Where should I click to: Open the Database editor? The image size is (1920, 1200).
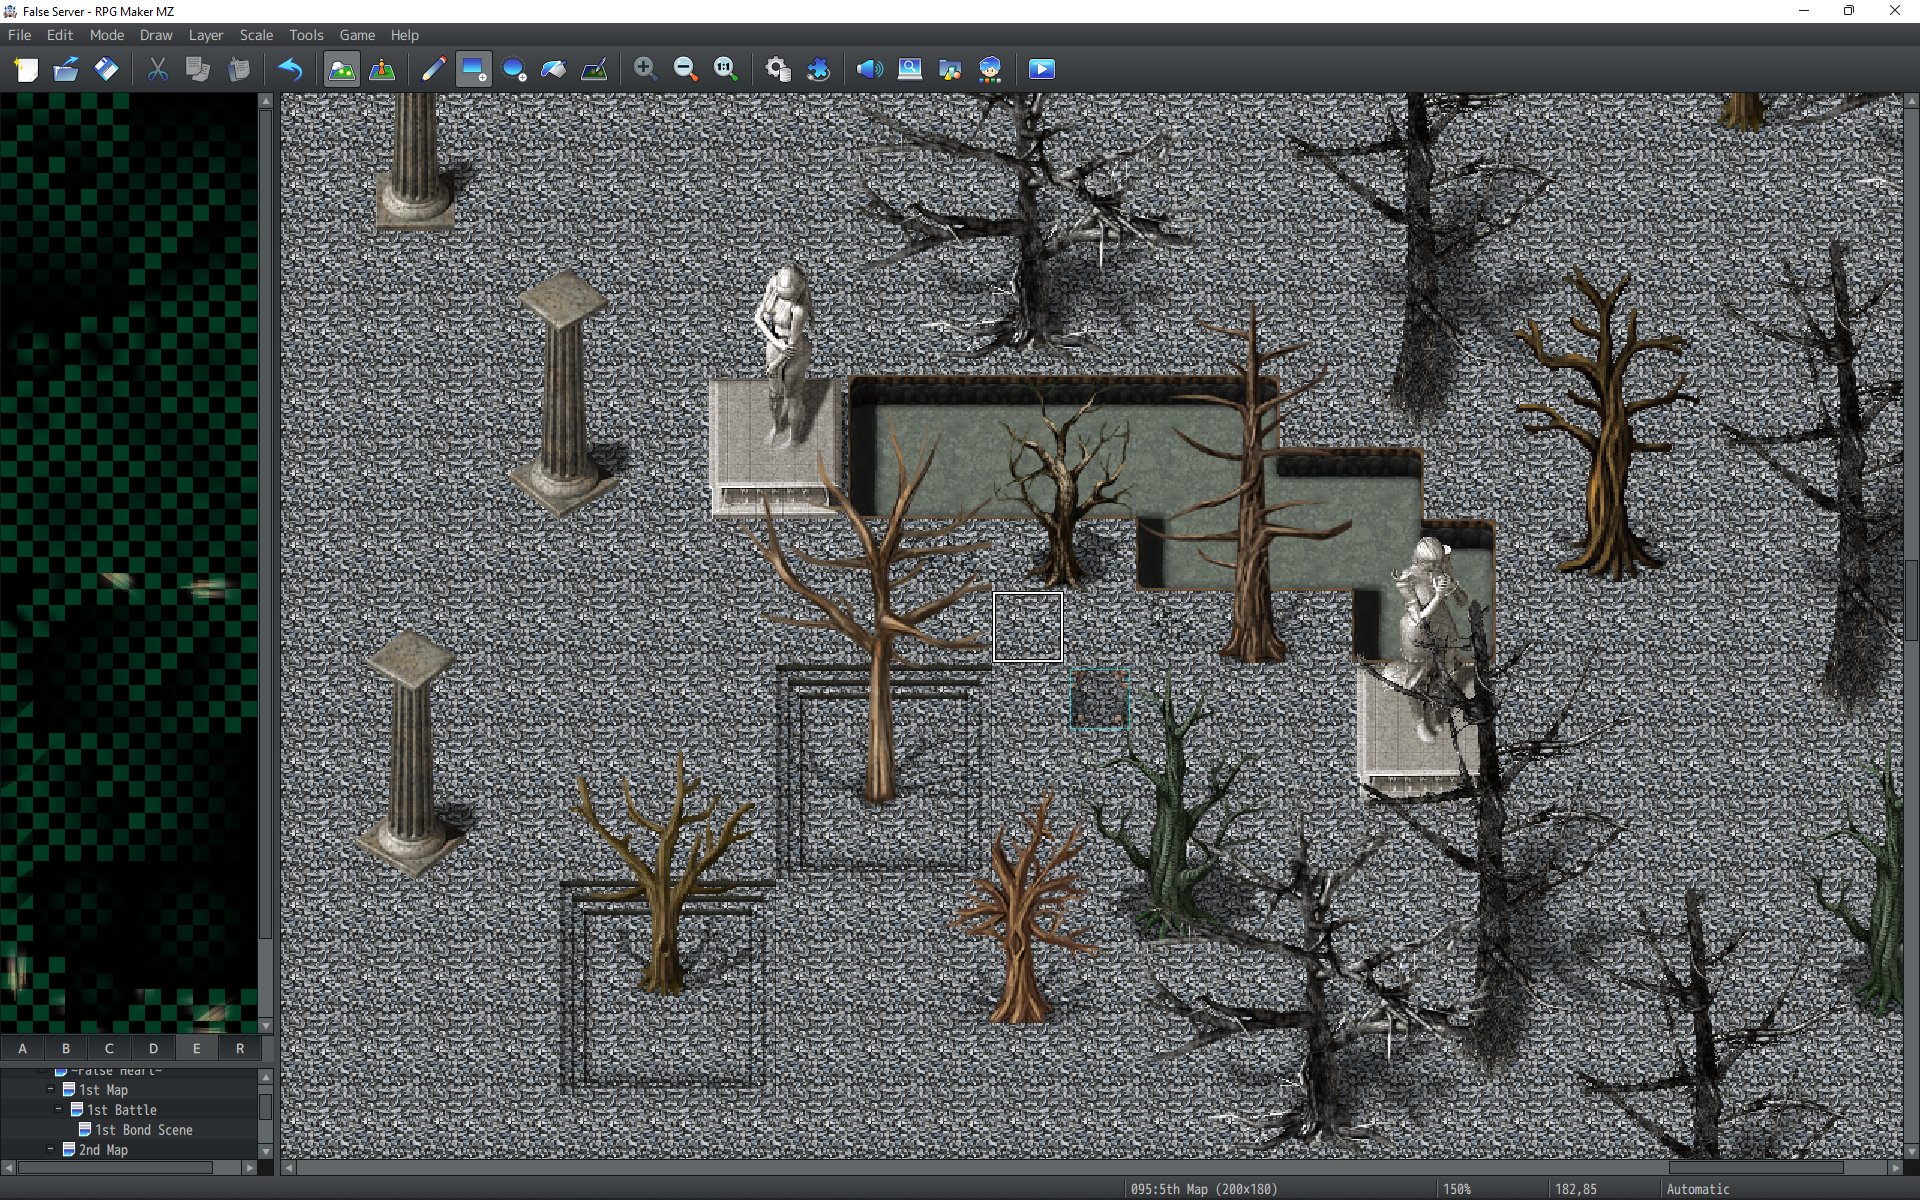tap(778, 68)
